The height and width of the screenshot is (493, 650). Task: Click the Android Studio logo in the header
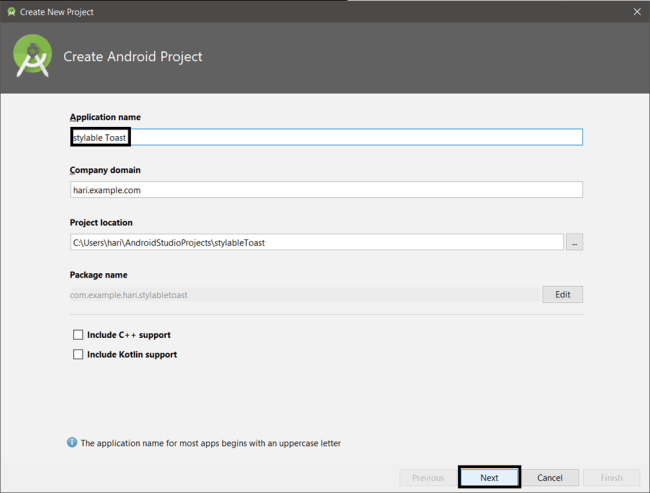pyautogui.click(x=33, y=56)
